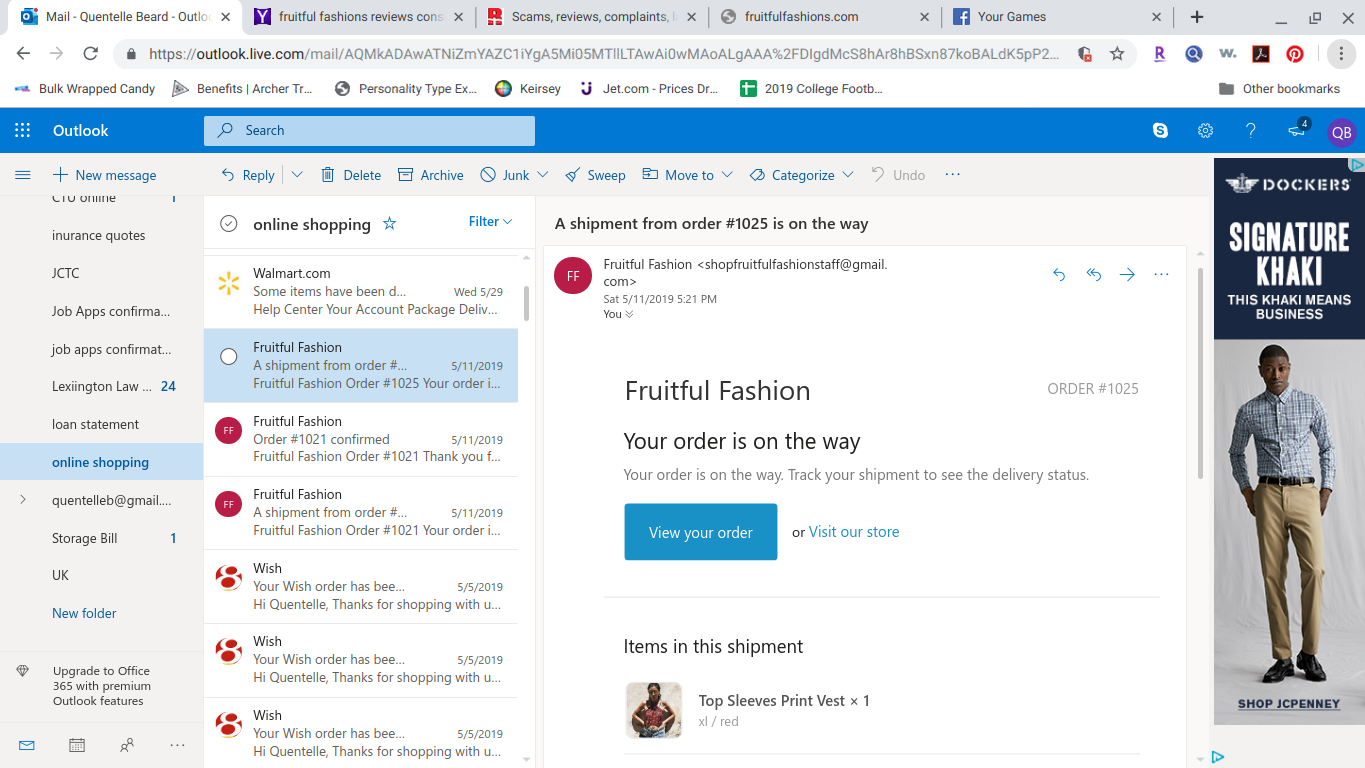The width and height of the screenshot is (1365, 768).
Task: Open Walmart.com email from Wed 5/29
Action: coord(361,291)
